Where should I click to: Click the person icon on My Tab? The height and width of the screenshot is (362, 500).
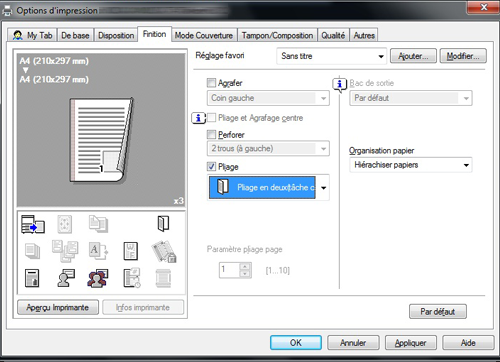click(x=17, y=35)
